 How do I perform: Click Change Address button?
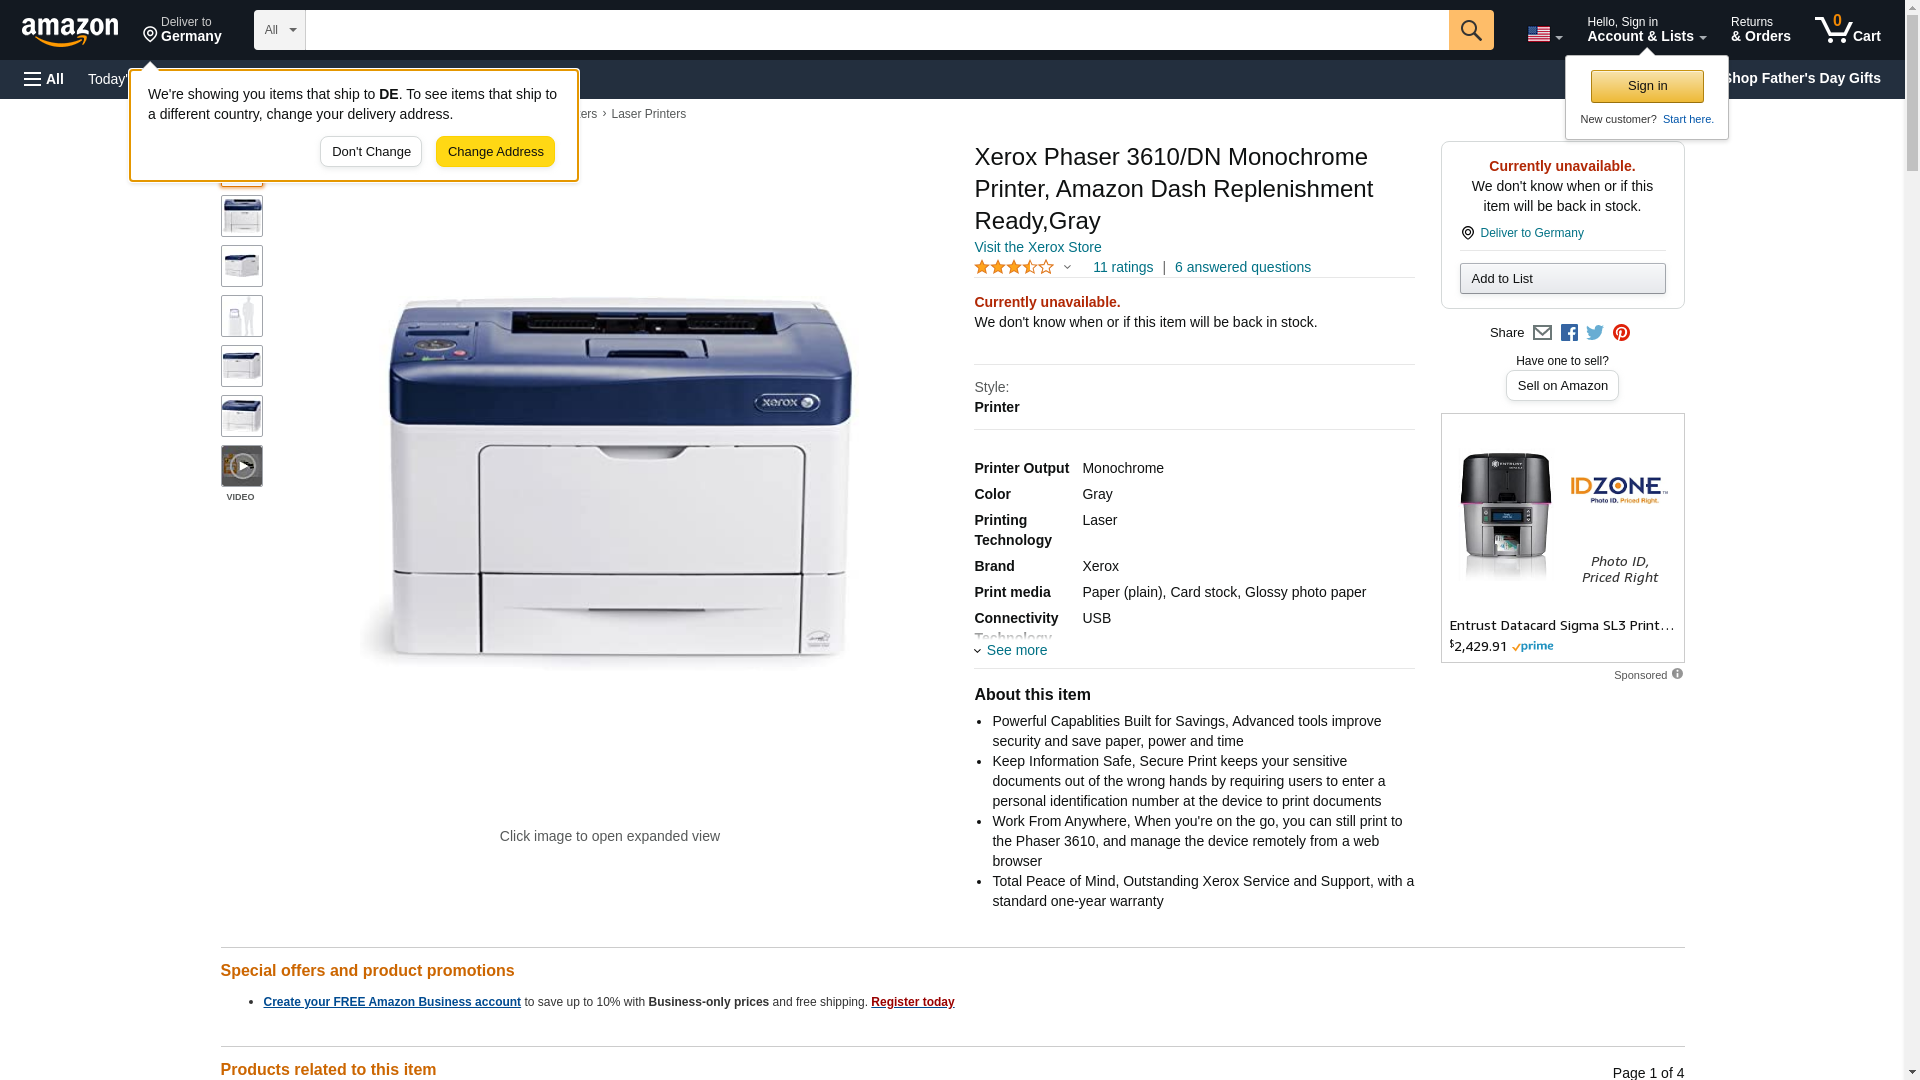(x=495, y=152)
